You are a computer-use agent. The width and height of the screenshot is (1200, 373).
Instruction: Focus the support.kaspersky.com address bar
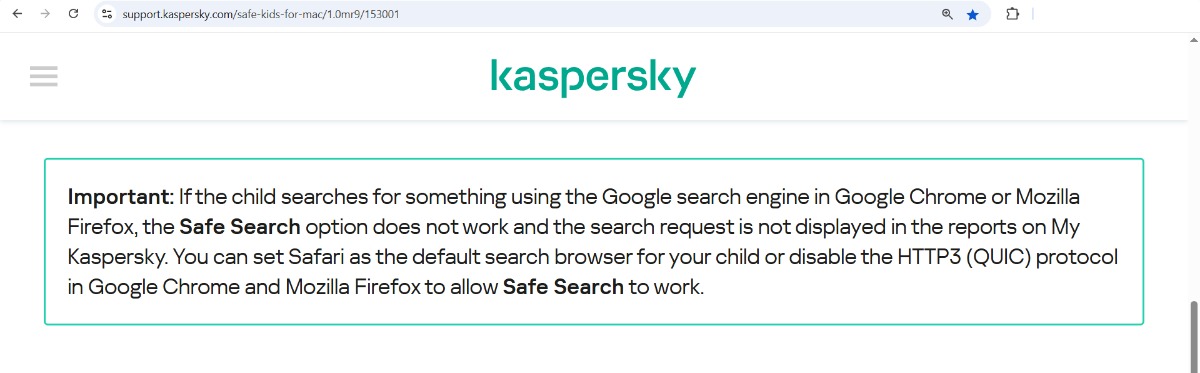pyautogui.click(x=530, y=15)
